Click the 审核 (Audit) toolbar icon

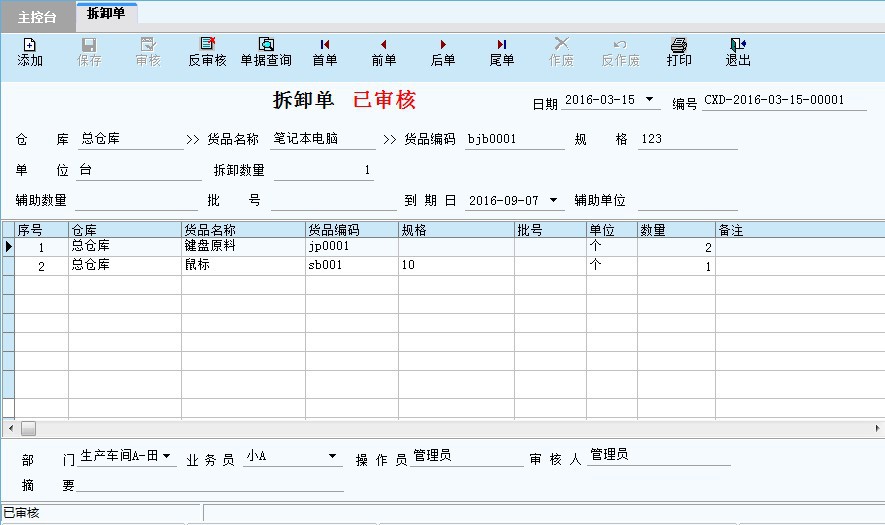click(148, 52)
